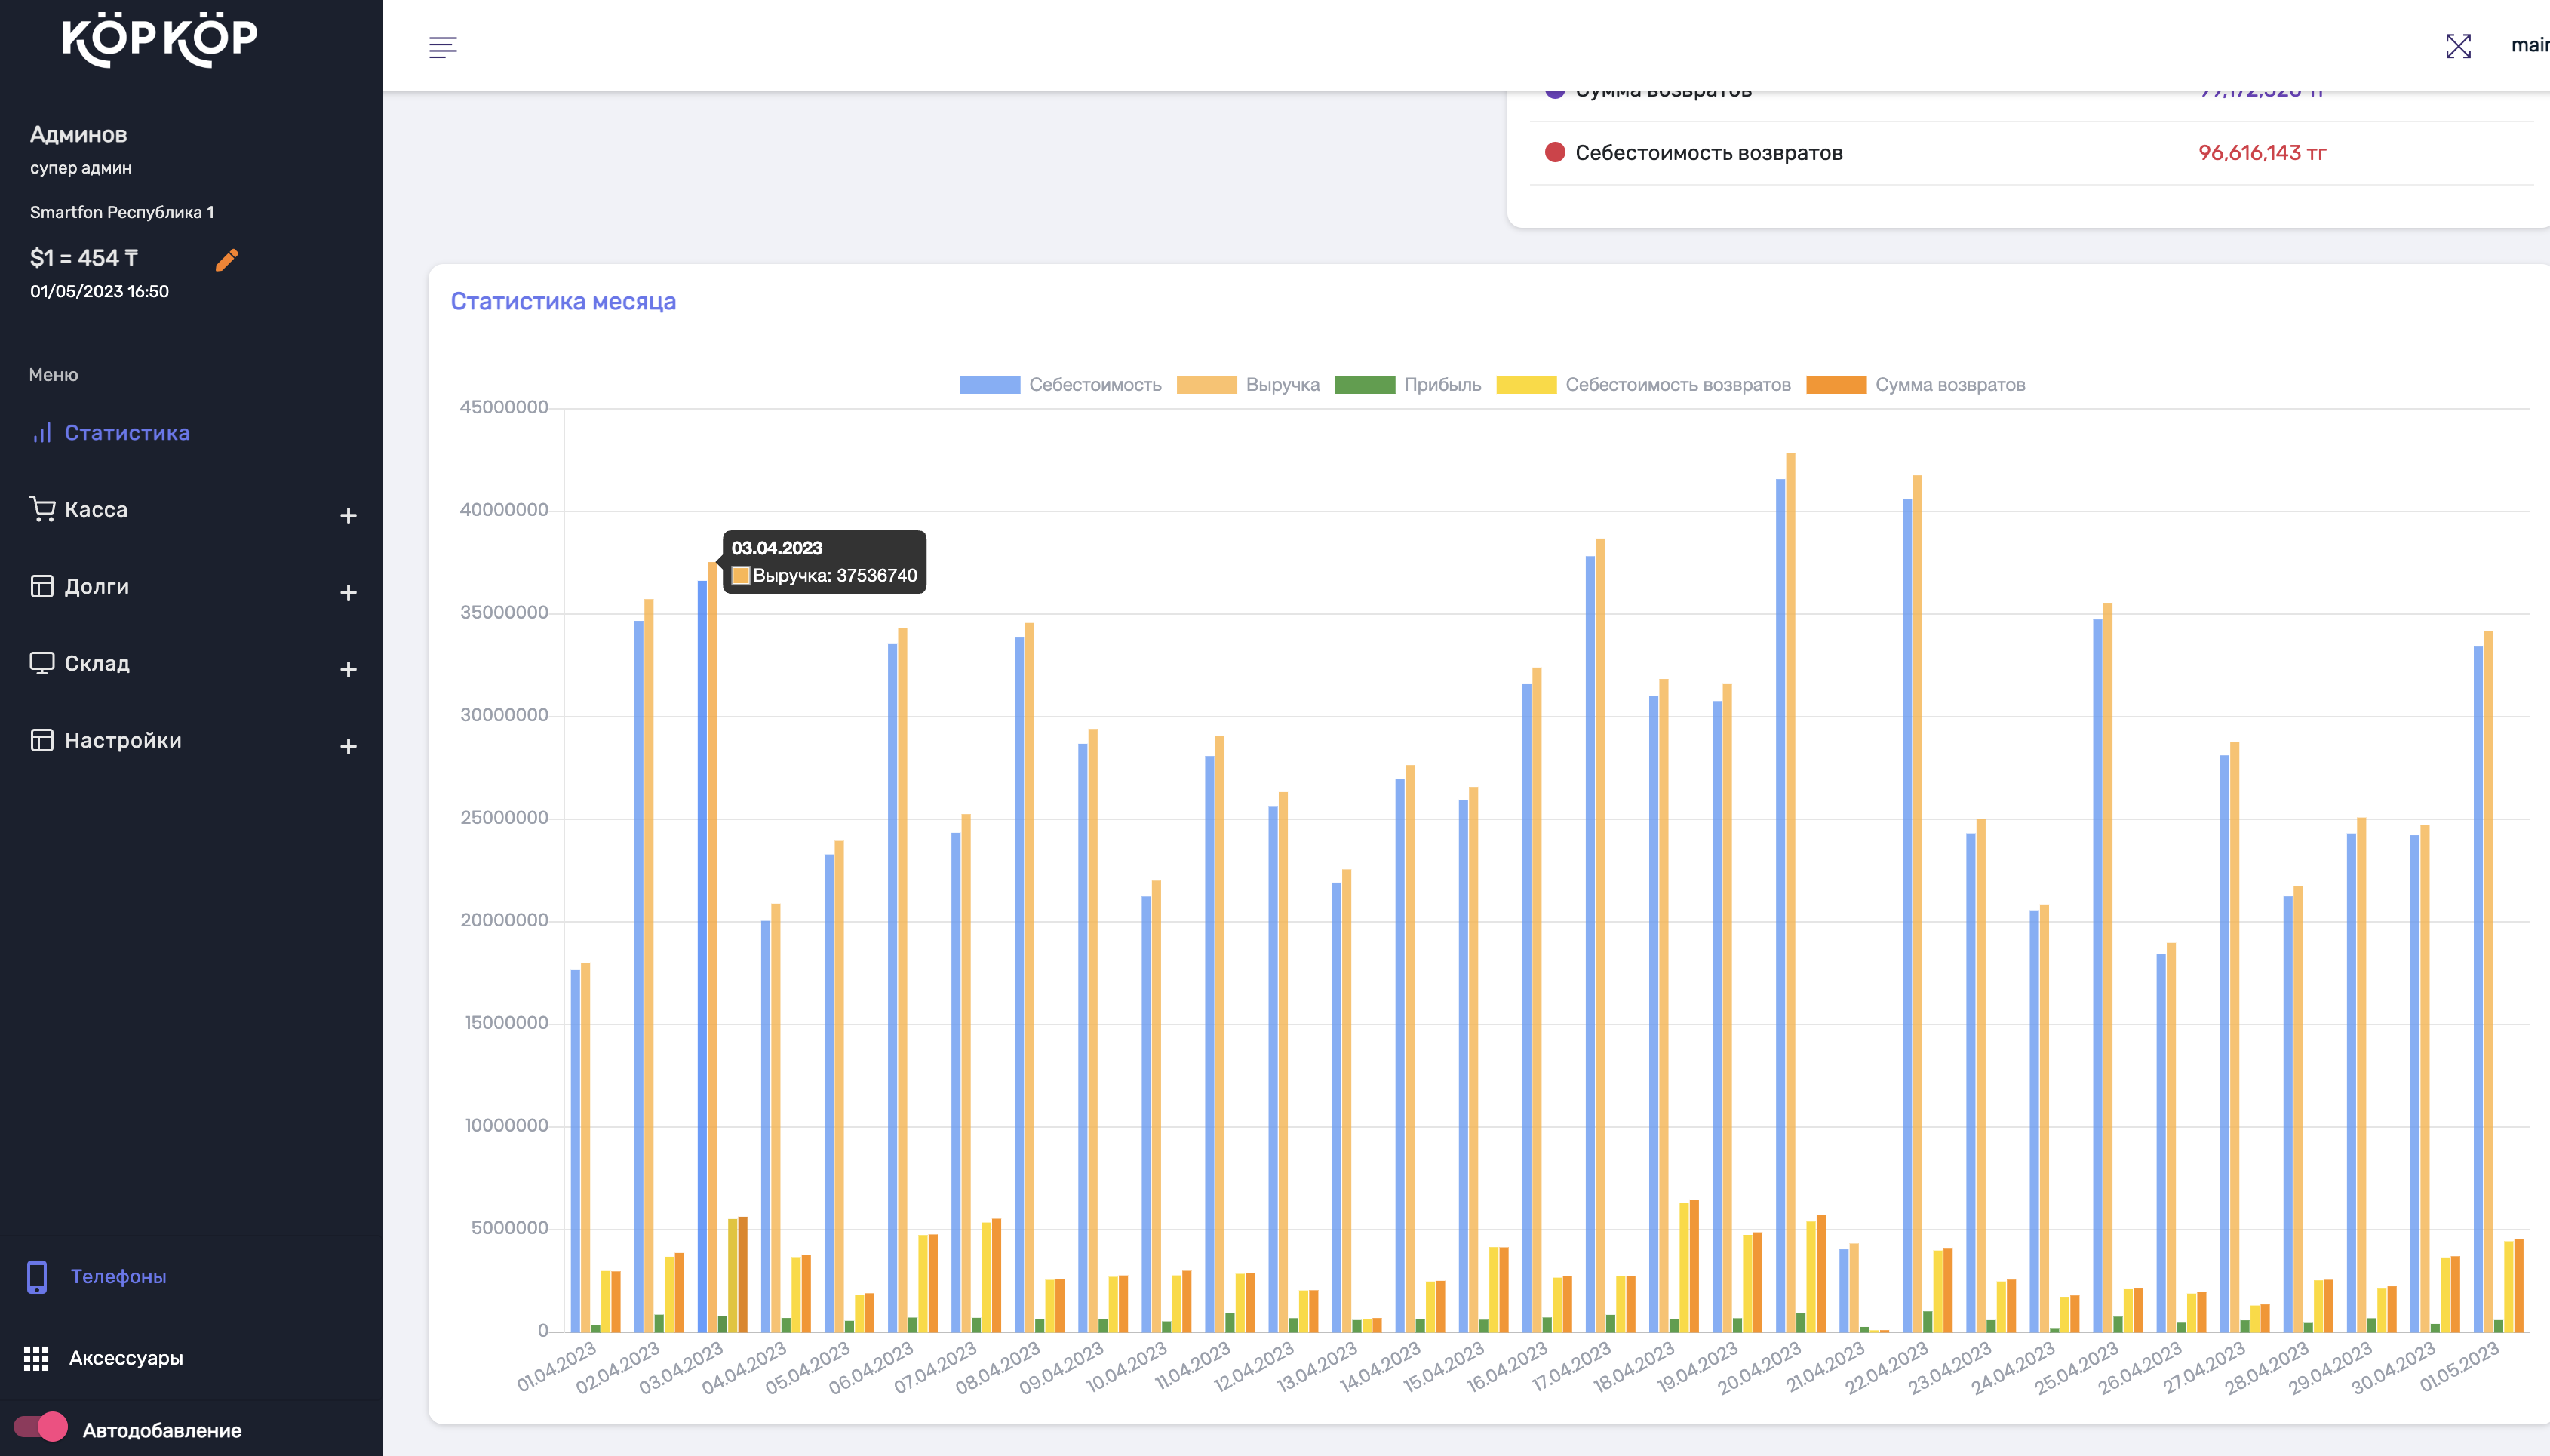
Task: Click the Аксессуары grid icon
Action: [x=36, y=1358]
